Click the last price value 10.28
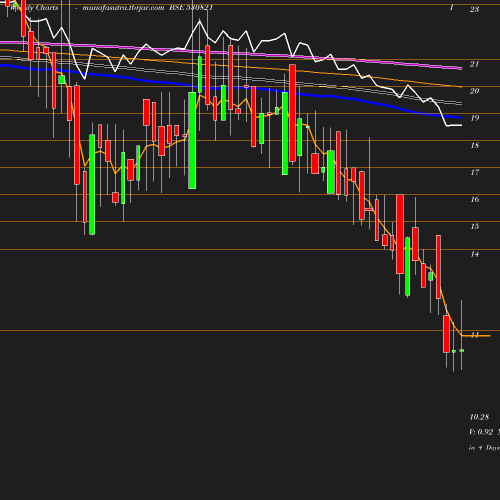This screenshot has height=500, width=500. pos(479,417)
